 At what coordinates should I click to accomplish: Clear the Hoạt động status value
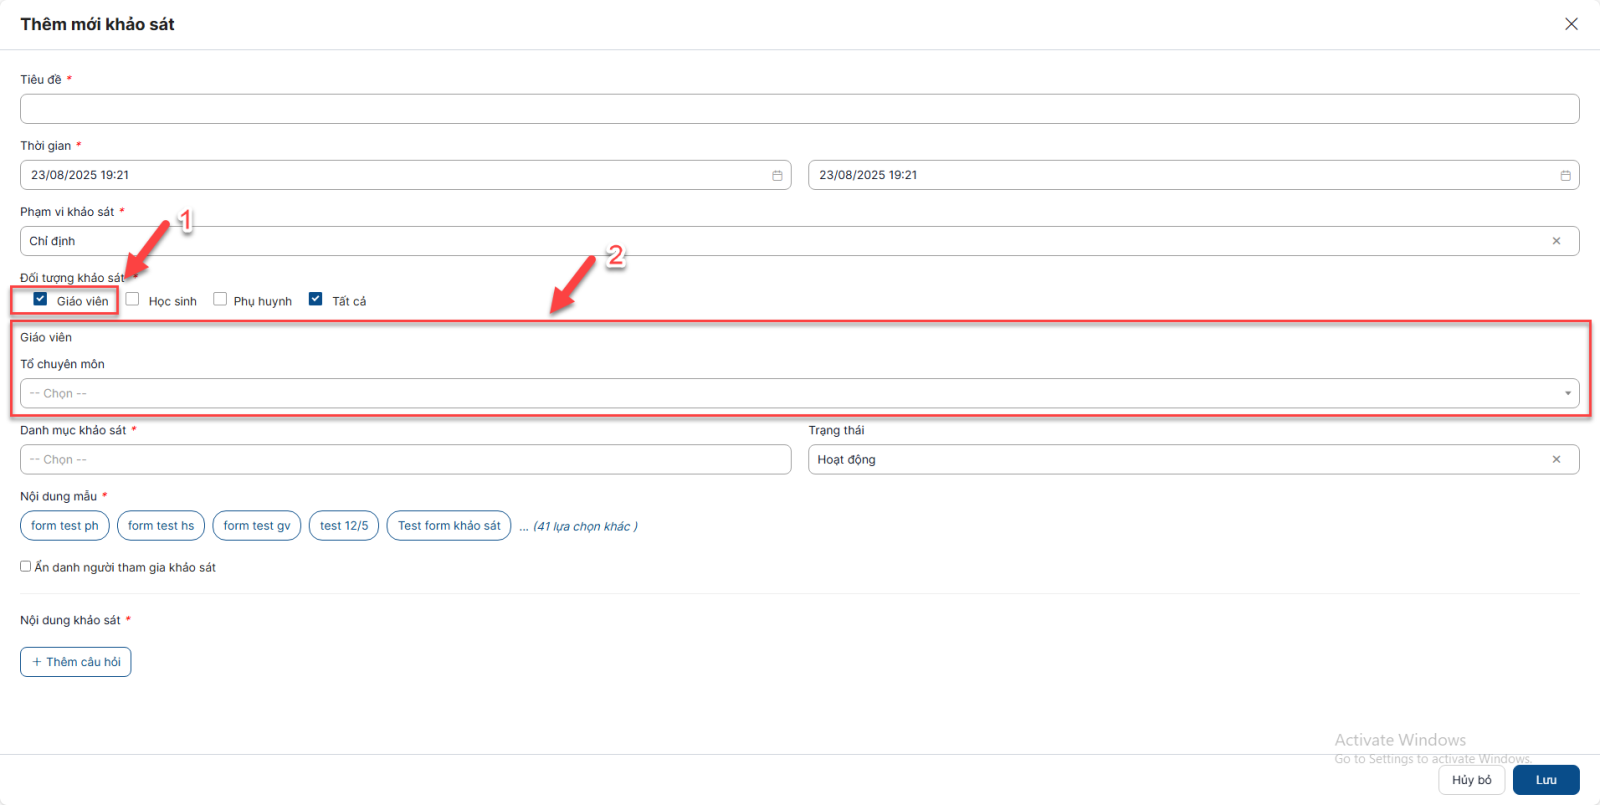tap(1556, 460)
